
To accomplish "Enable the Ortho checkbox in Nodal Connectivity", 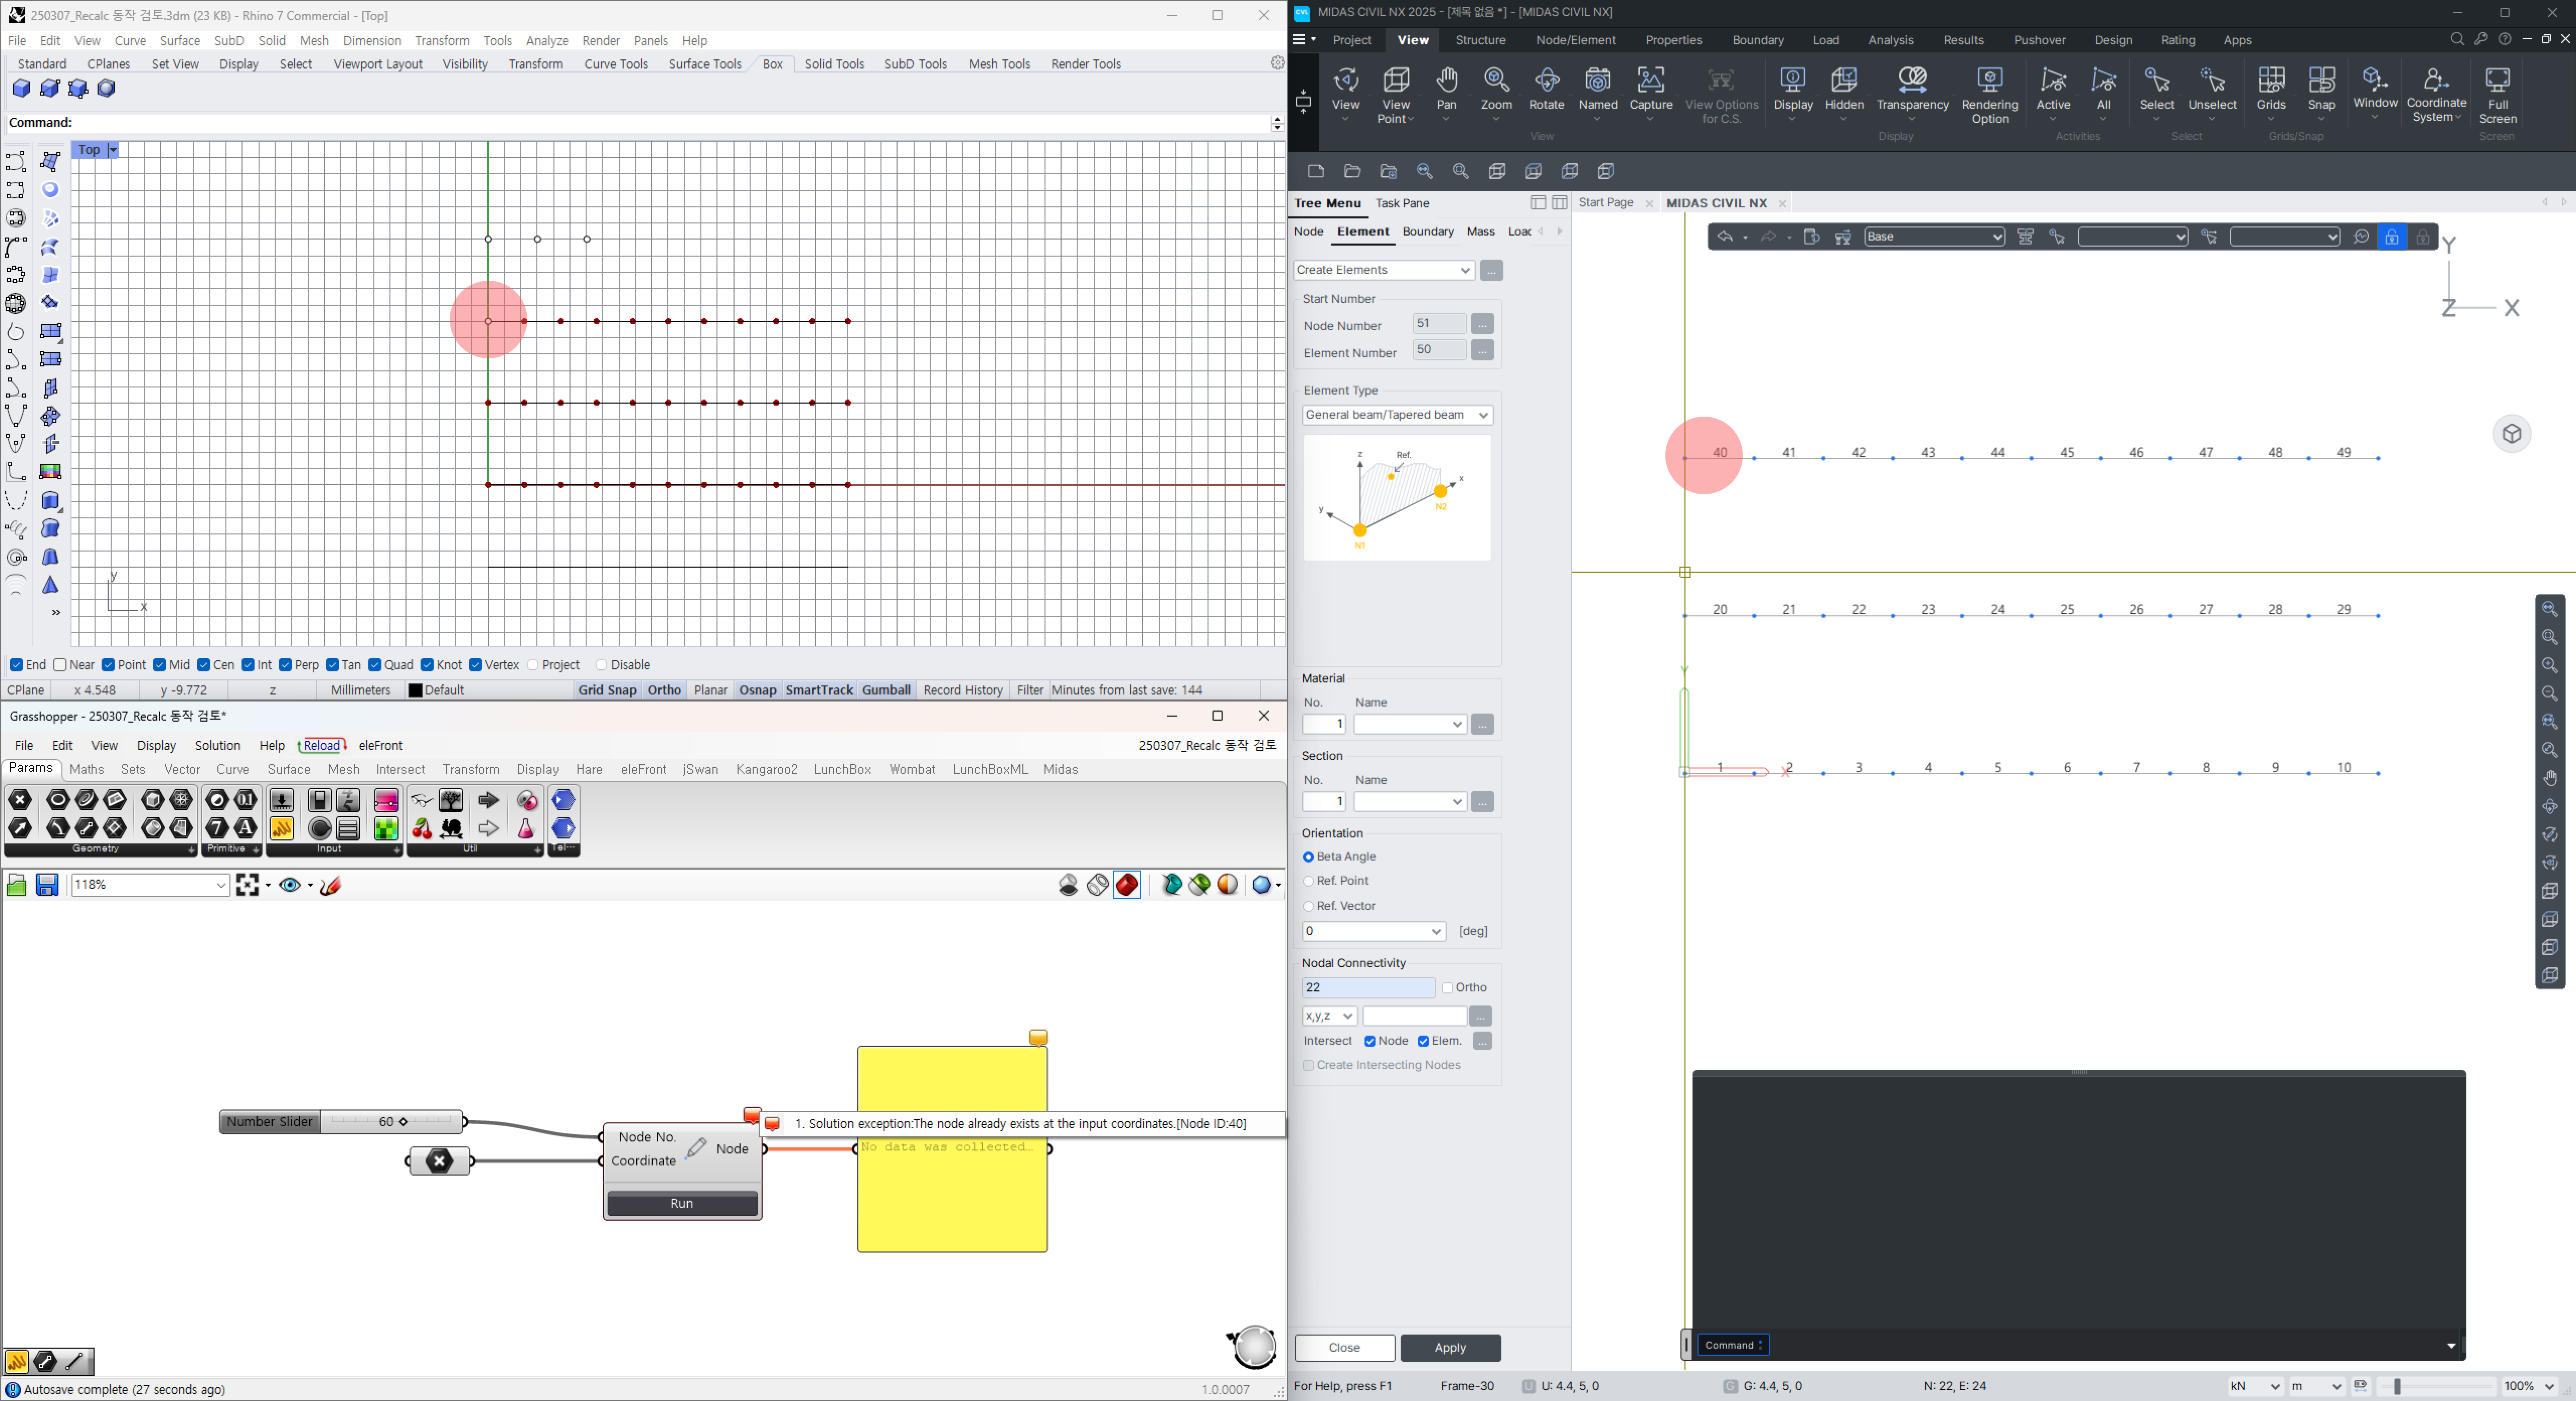I will pos(1448,988).
